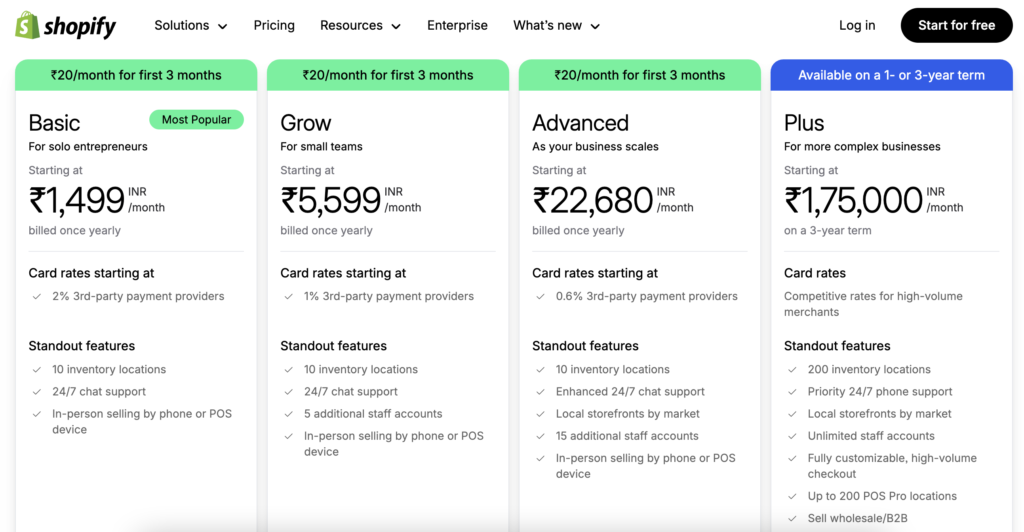1024x532 pixels.
Task: Click checkmark next to Advanced 0.6% payment providers
Action: click(541, 297)
